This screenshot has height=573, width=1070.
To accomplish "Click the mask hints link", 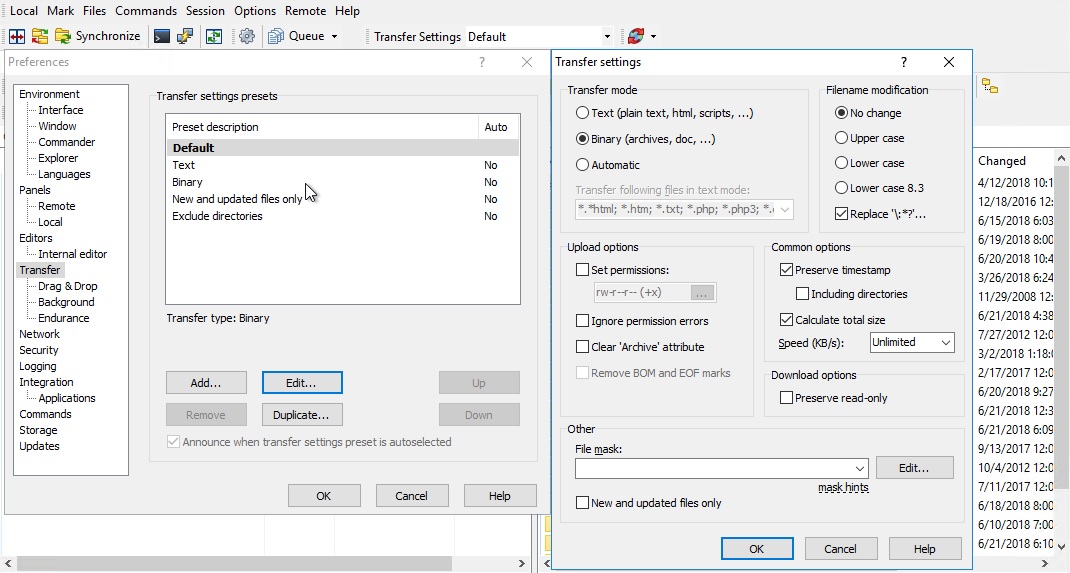I will (843, 488).
